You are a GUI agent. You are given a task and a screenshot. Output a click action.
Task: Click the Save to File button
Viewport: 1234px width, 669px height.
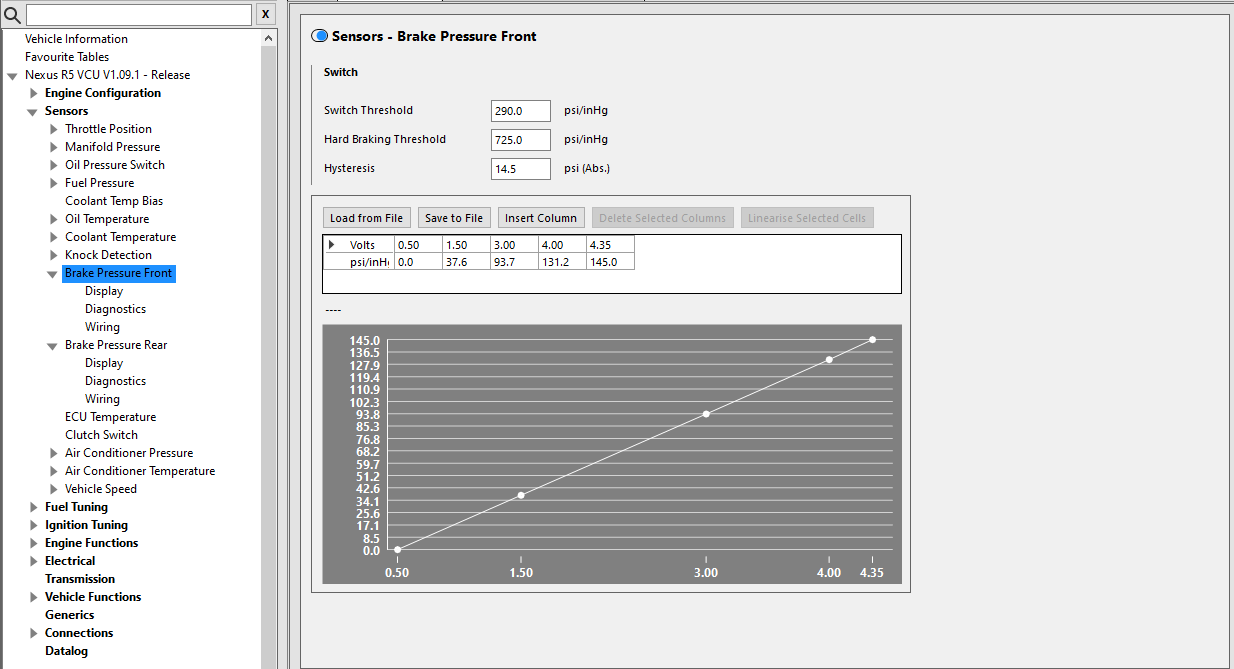(x=453, y=218)
